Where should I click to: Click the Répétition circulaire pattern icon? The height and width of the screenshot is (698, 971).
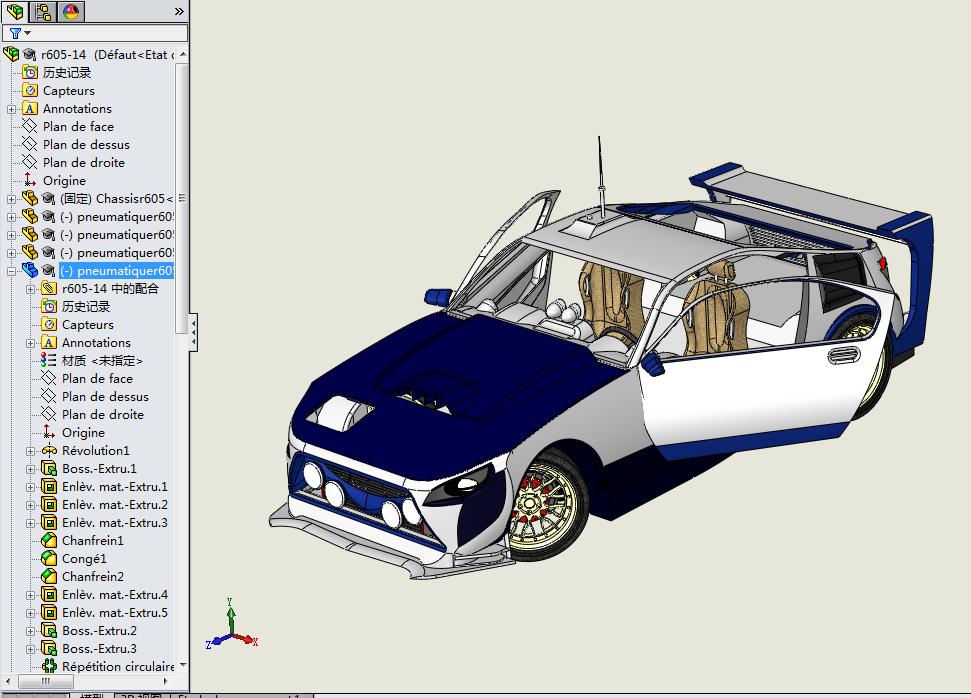[x=49, y=667]
